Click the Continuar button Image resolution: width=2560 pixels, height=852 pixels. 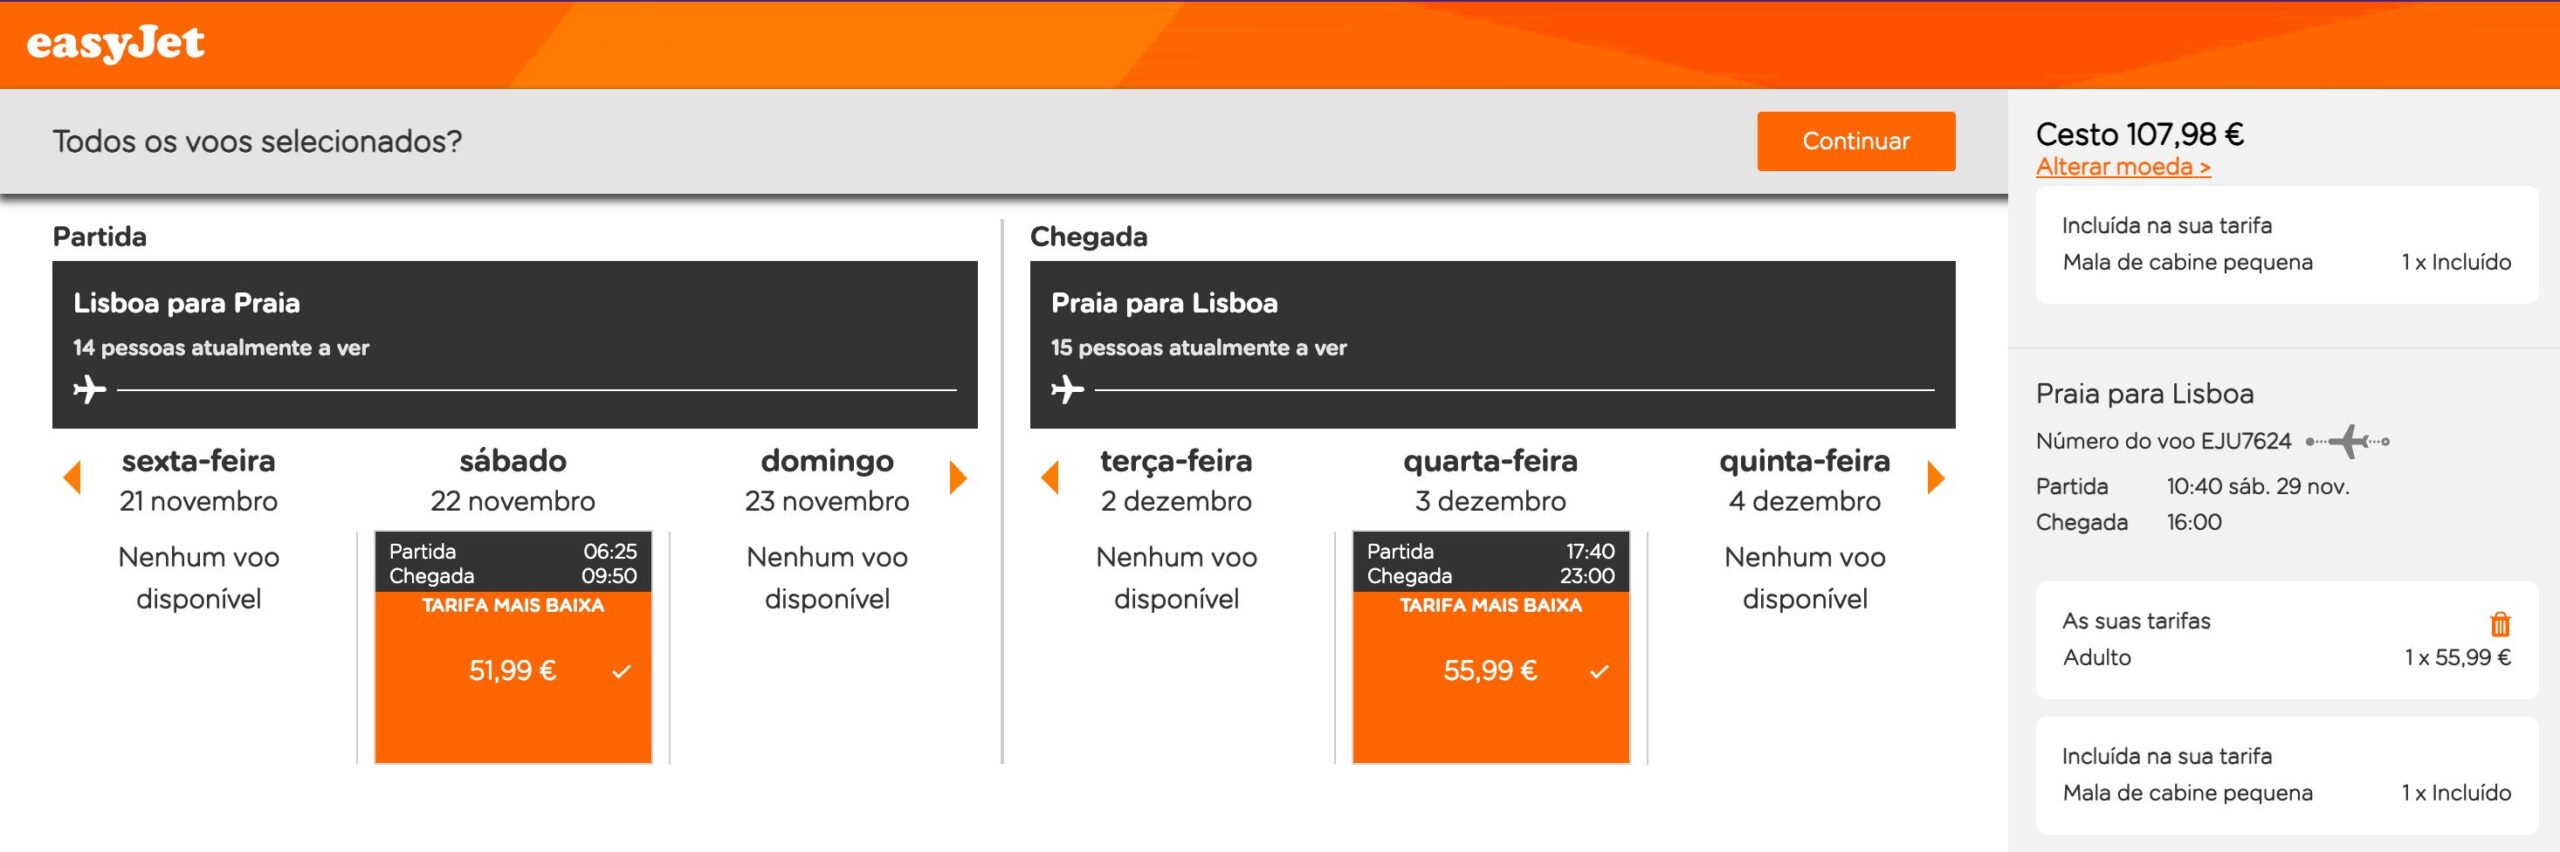pos(1856,141)
